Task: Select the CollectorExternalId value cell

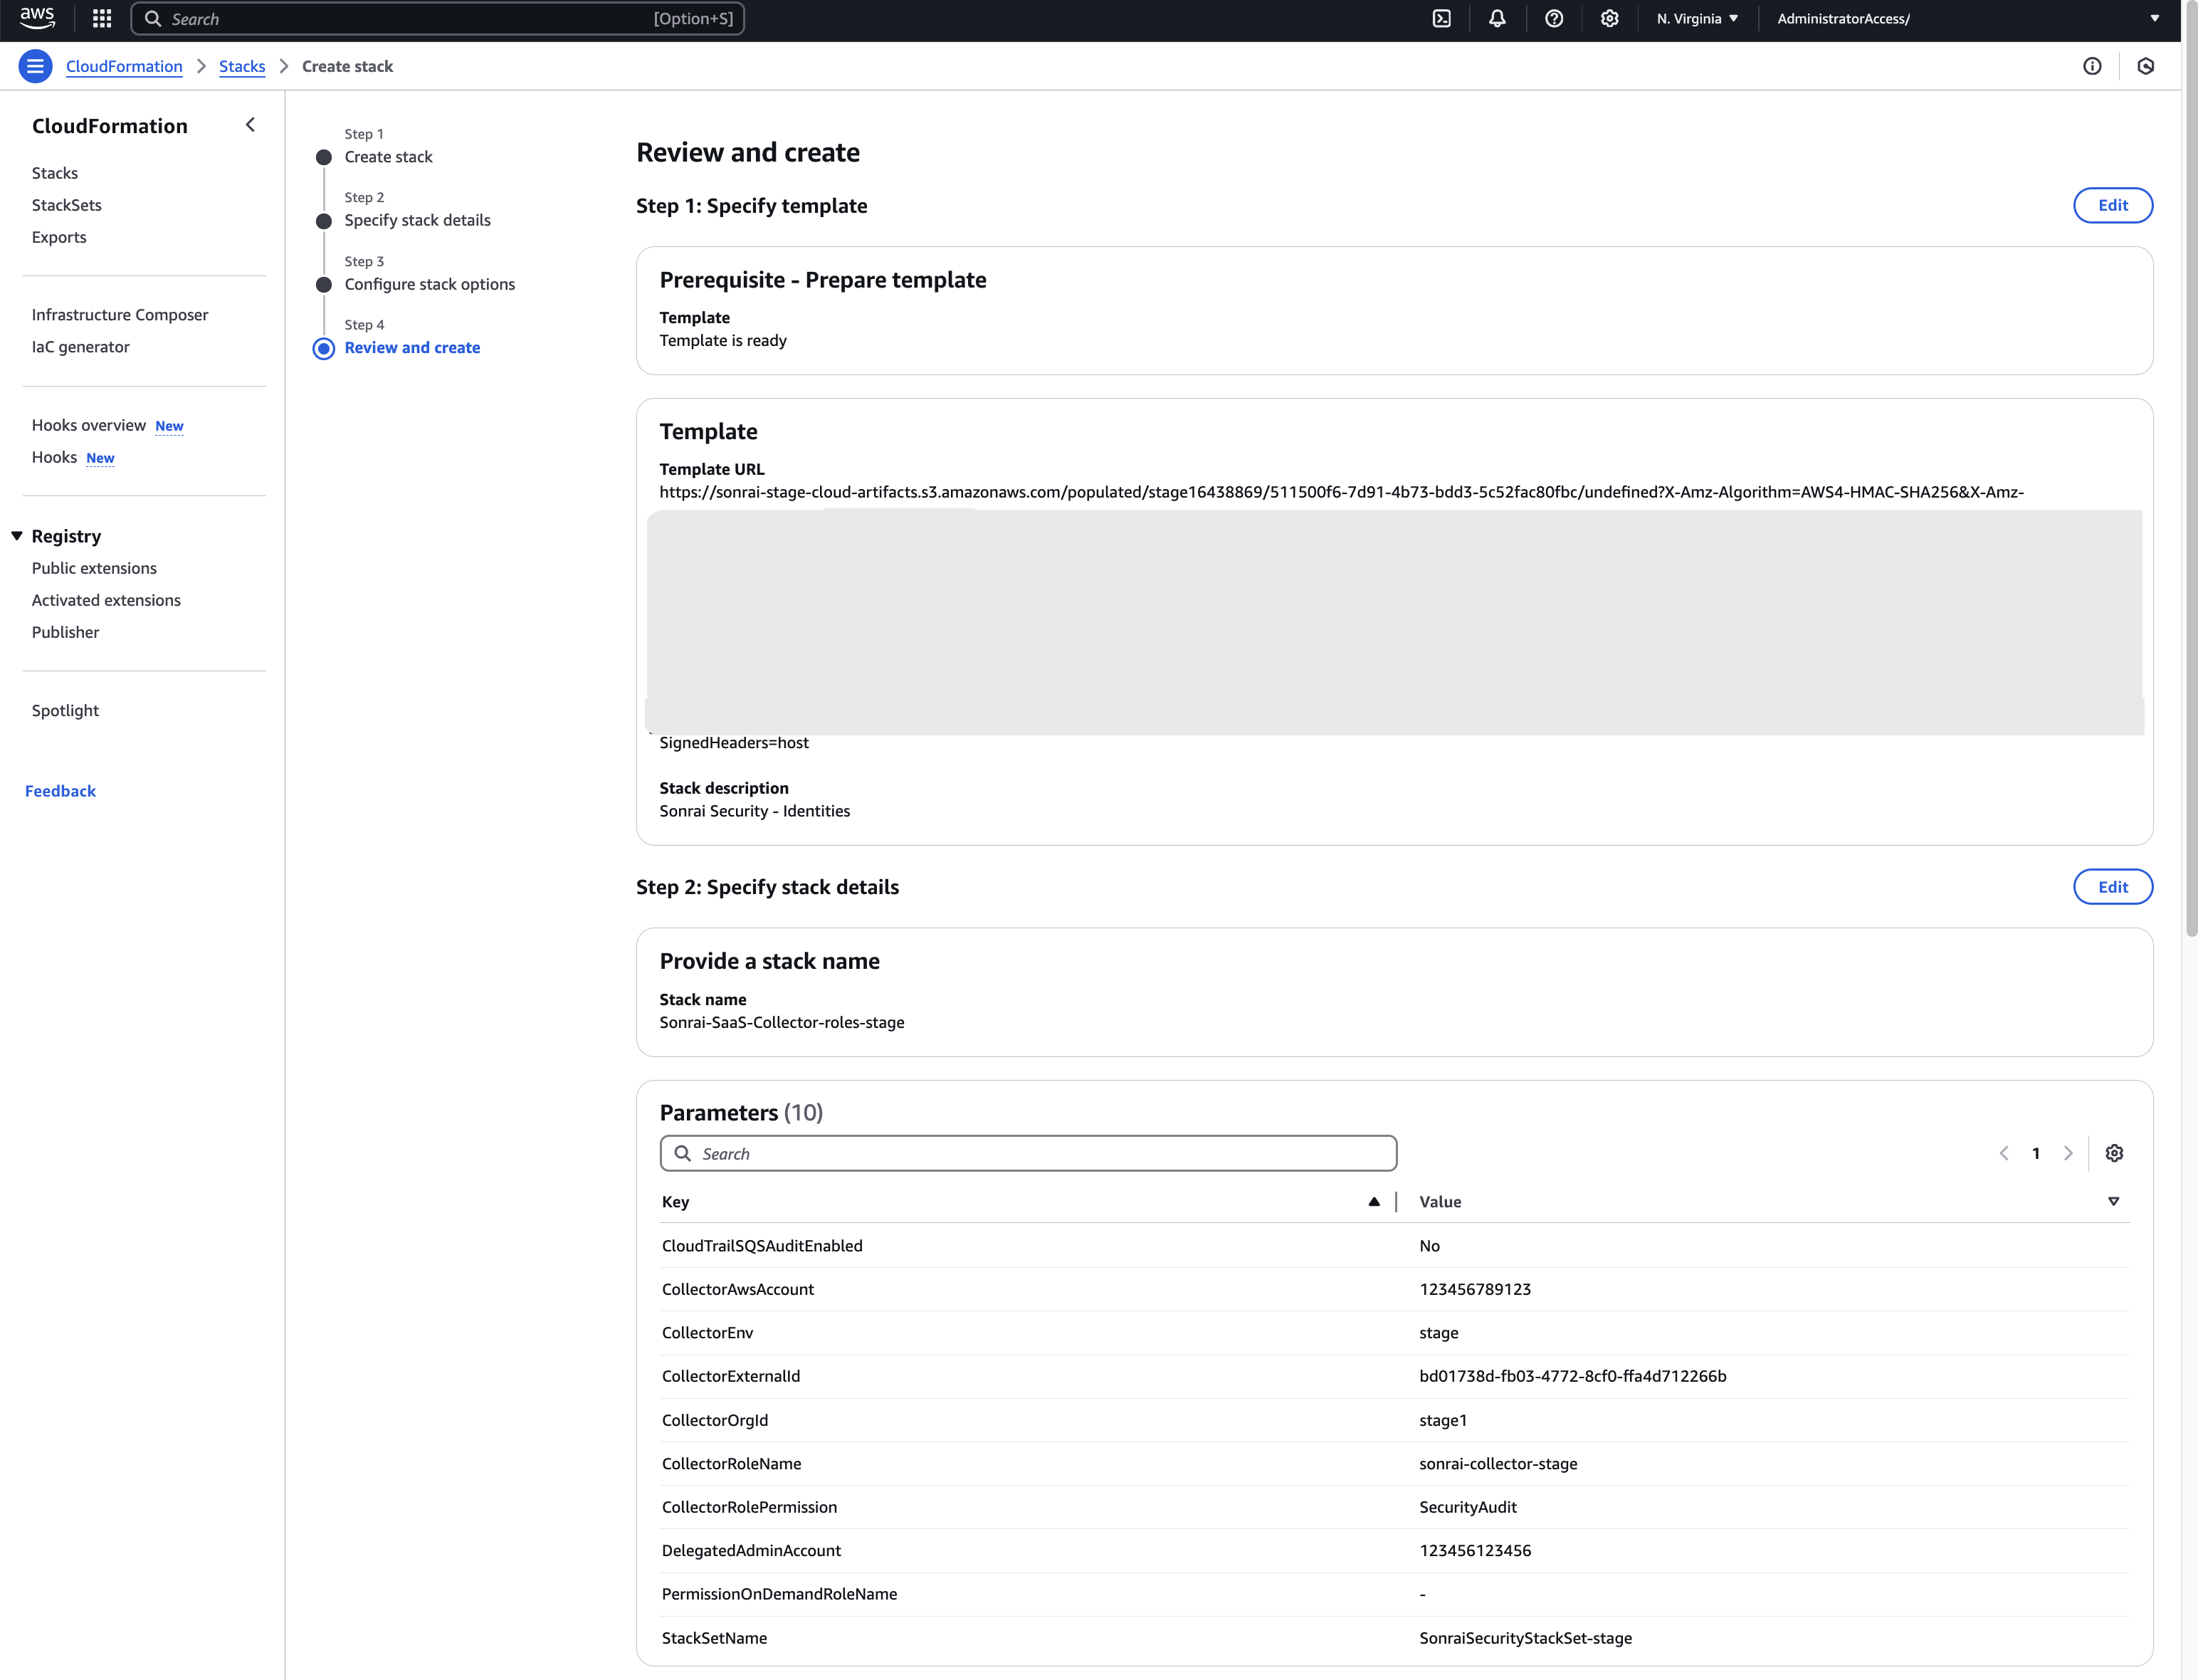Action: pos(1573,1376)
